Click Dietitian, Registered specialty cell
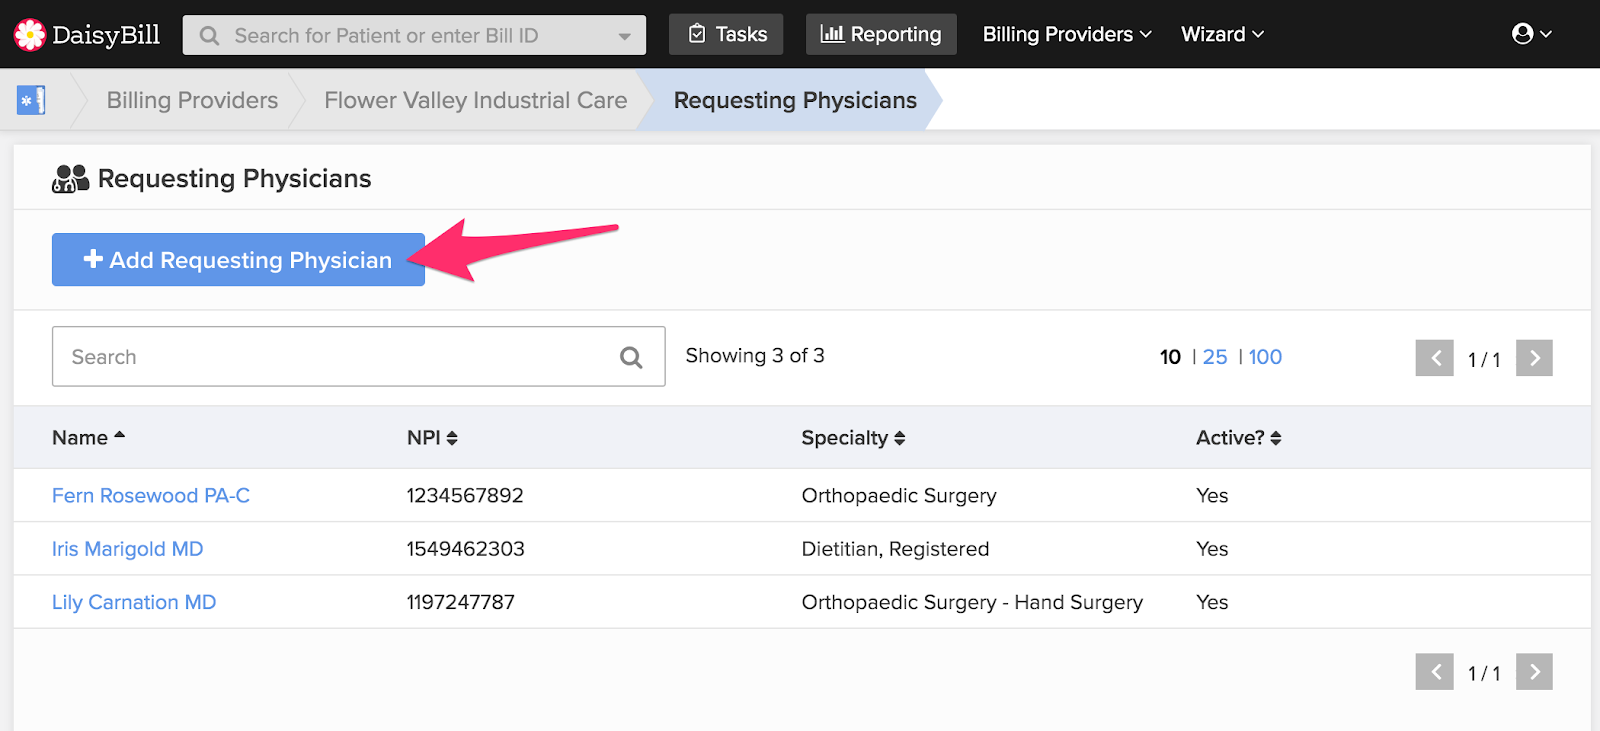The image size is (1600, 731). [x=895, y=549]
